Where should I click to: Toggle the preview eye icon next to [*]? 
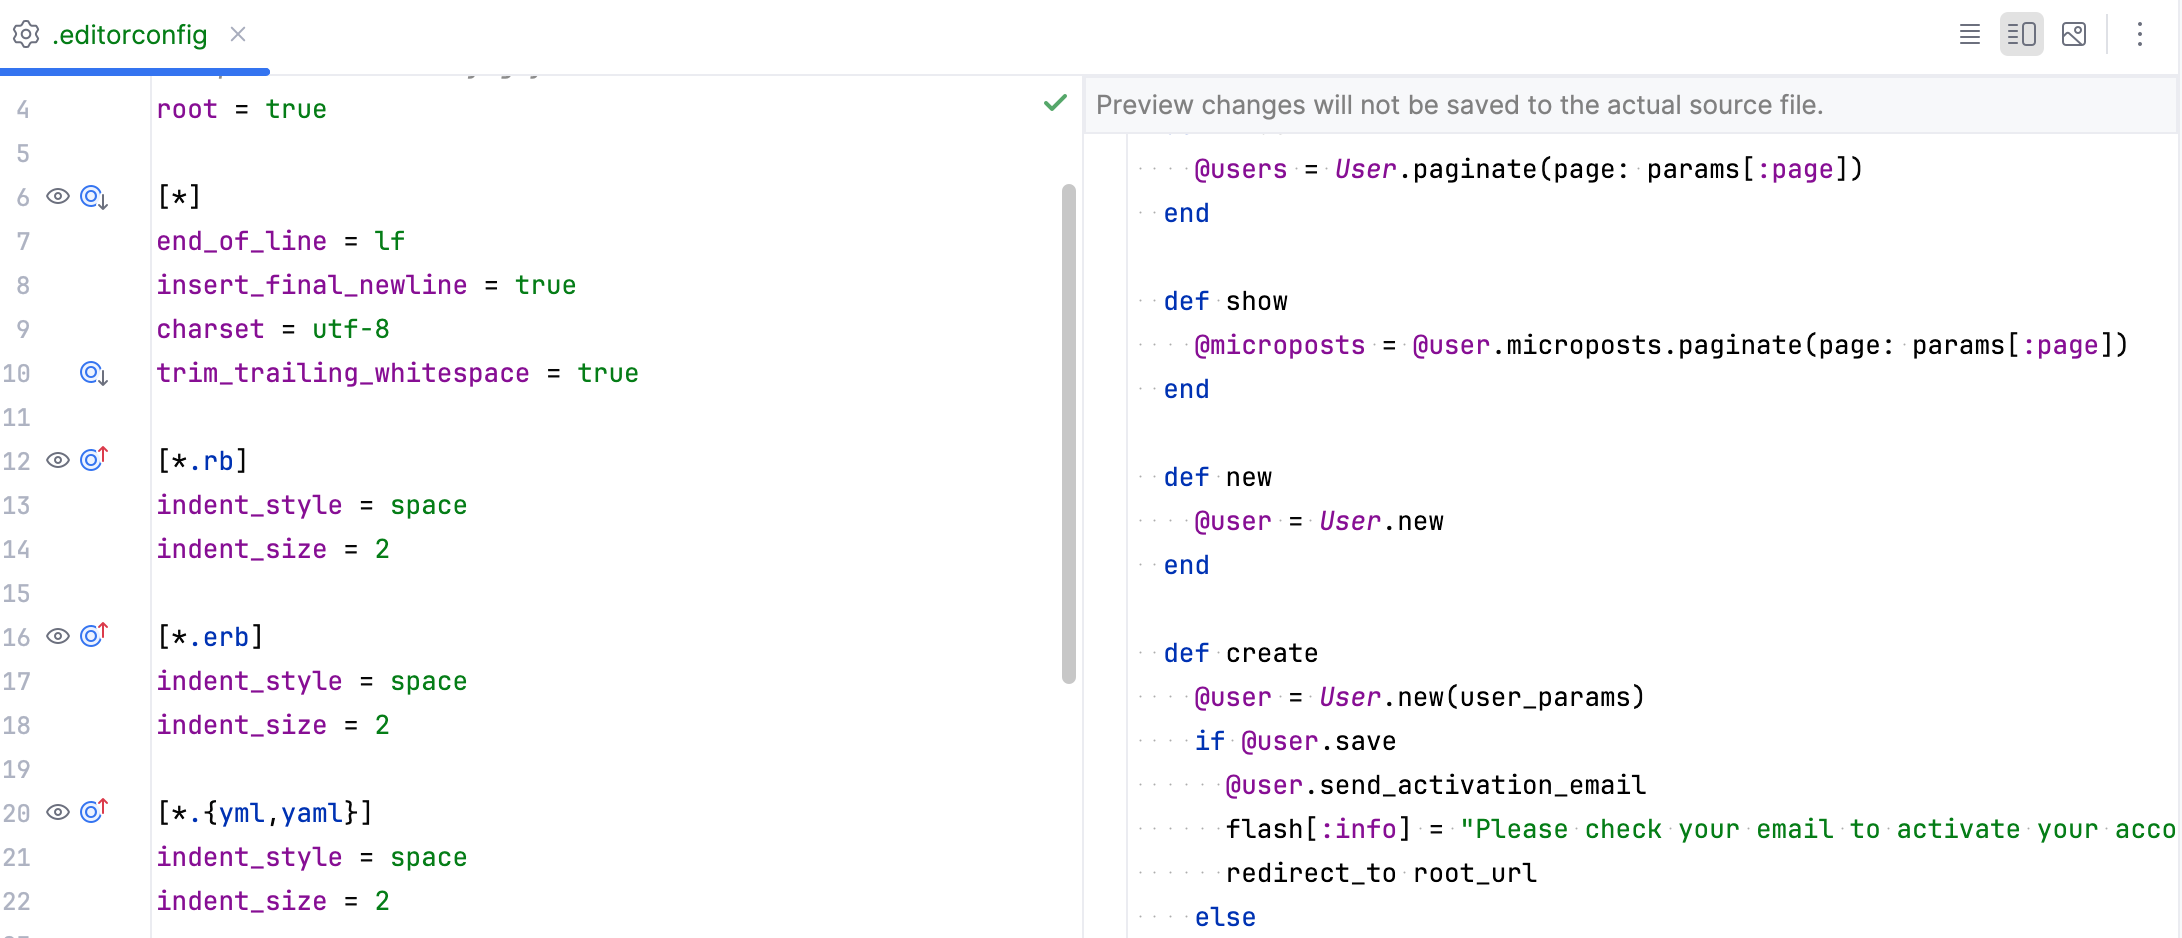click(56, 197)
